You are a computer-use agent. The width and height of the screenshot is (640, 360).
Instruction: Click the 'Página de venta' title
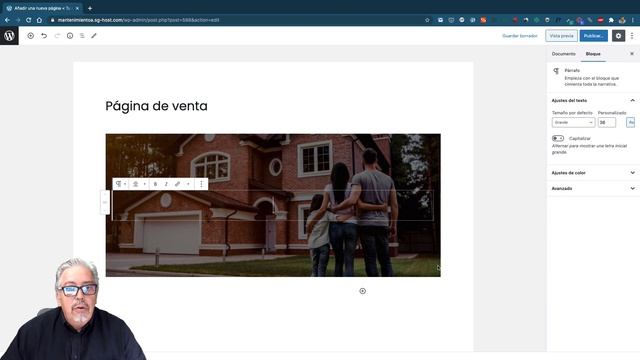[156, 106]
